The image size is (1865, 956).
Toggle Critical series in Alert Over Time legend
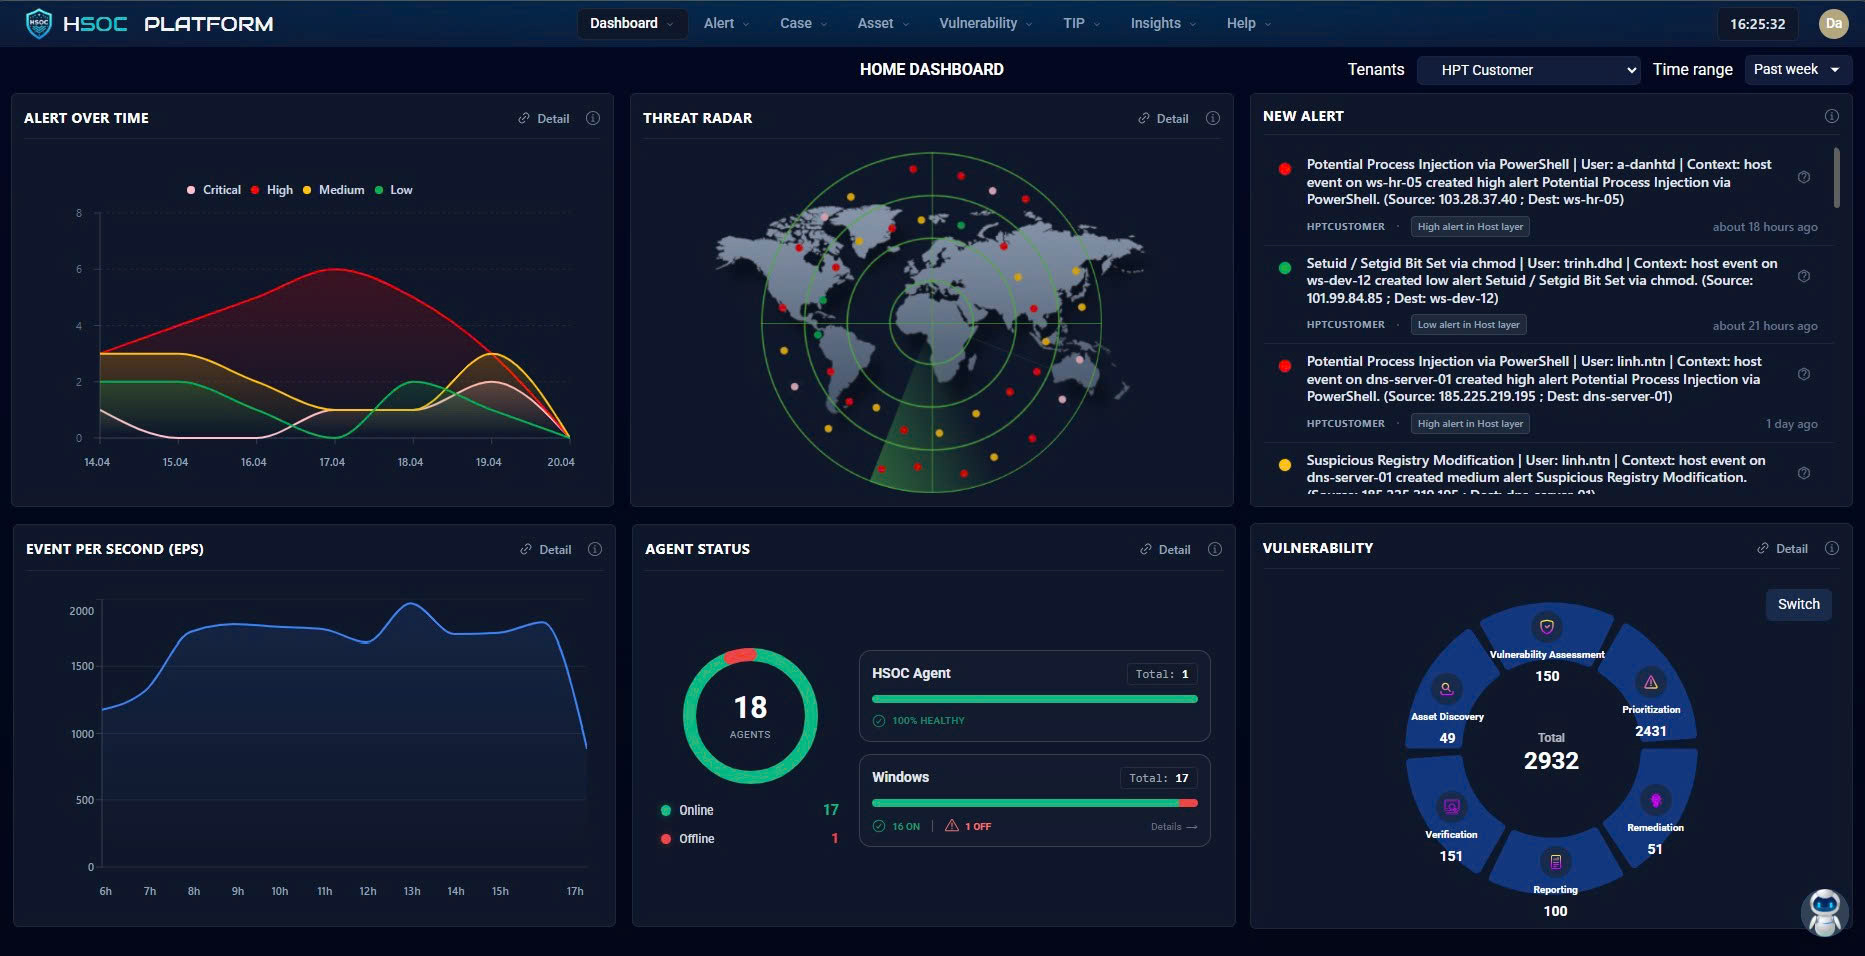pos(214,190)
